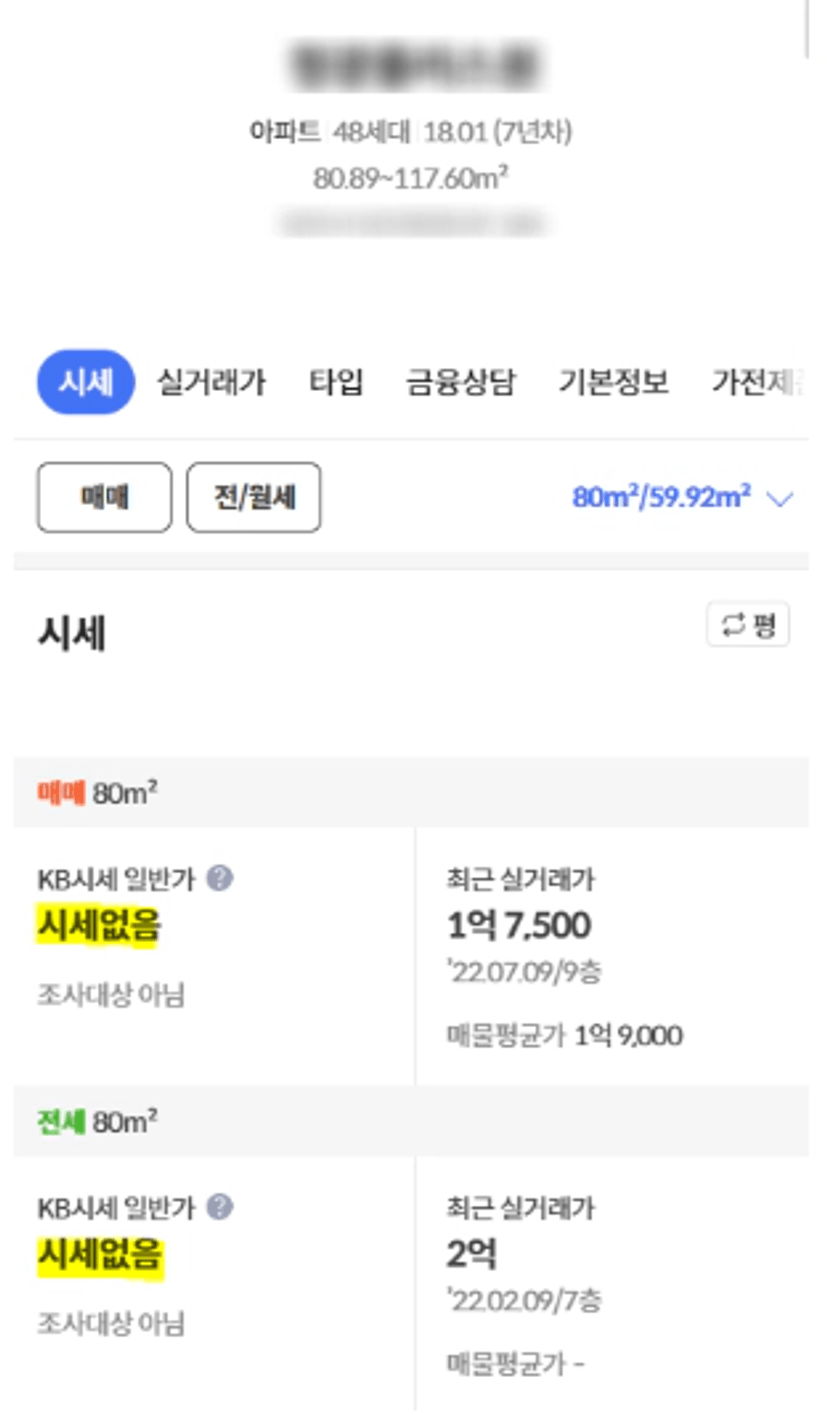Open the 타입 tab
Image resolution: width=827 pixels, height=1415 pixels.
[336, 382]
